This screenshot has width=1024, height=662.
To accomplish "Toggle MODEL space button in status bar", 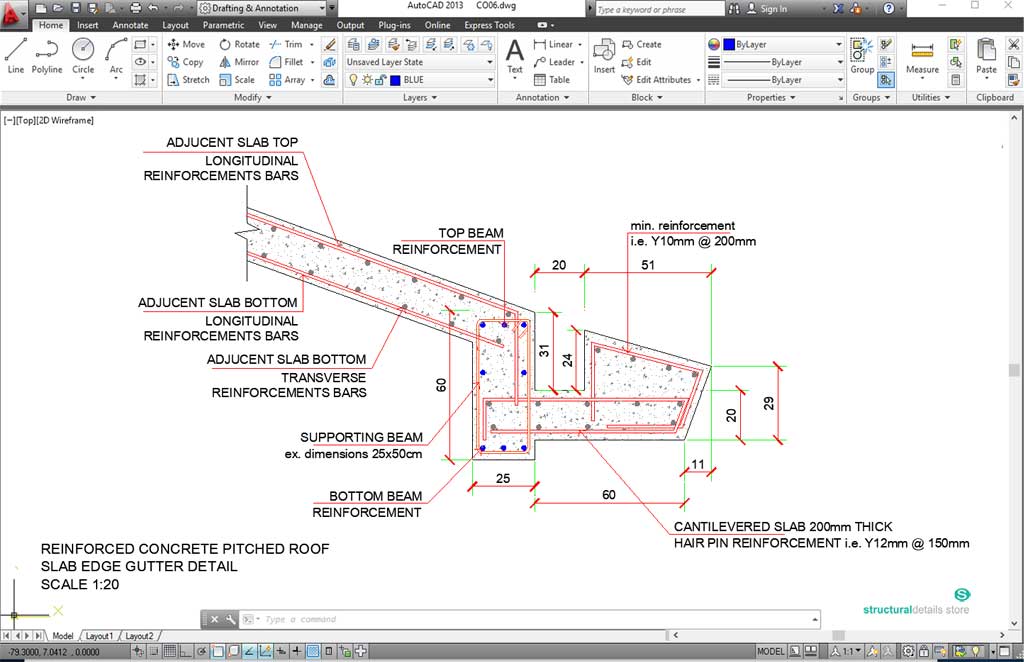I will pyautogui.click(x=771, y=652).
